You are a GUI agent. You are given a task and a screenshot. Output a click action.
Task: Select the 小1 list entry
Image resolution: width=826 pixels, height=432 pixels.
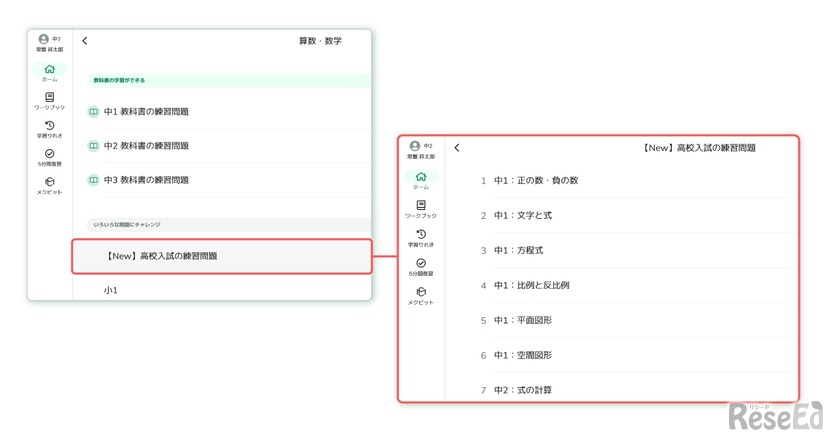[111, 290]
